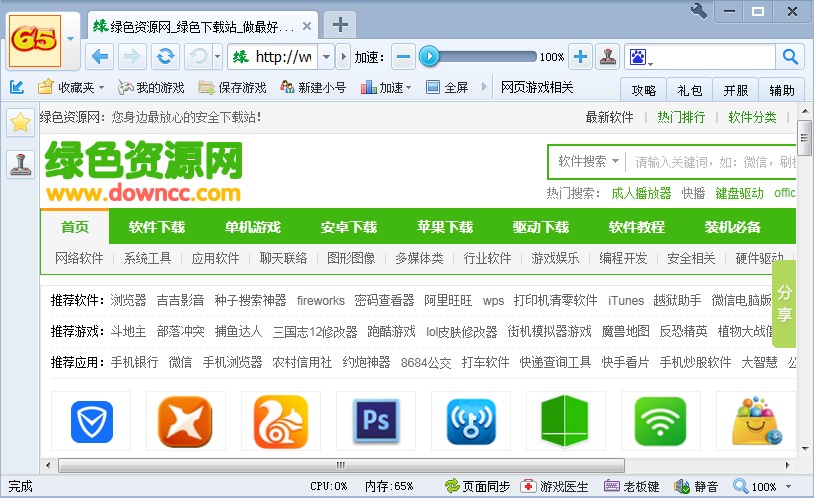
Task: Click the 键盘驱动 hot search link
Action: tap(739, 193)
